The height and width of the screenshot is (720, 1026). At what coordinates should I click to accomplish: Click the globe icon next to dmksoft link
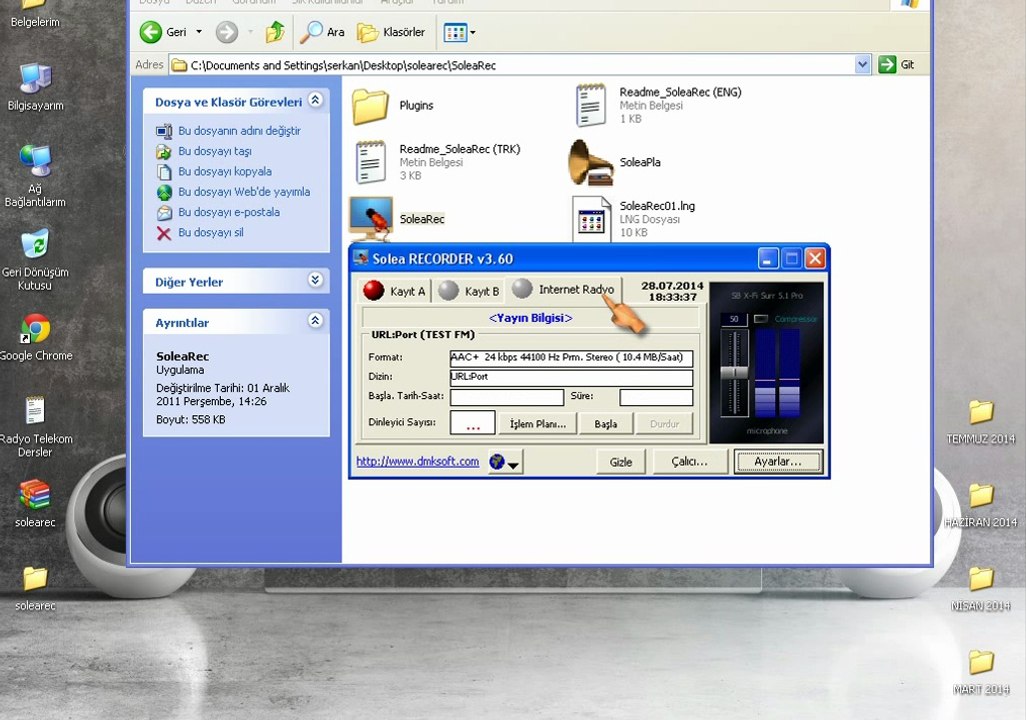coord(497,461)
